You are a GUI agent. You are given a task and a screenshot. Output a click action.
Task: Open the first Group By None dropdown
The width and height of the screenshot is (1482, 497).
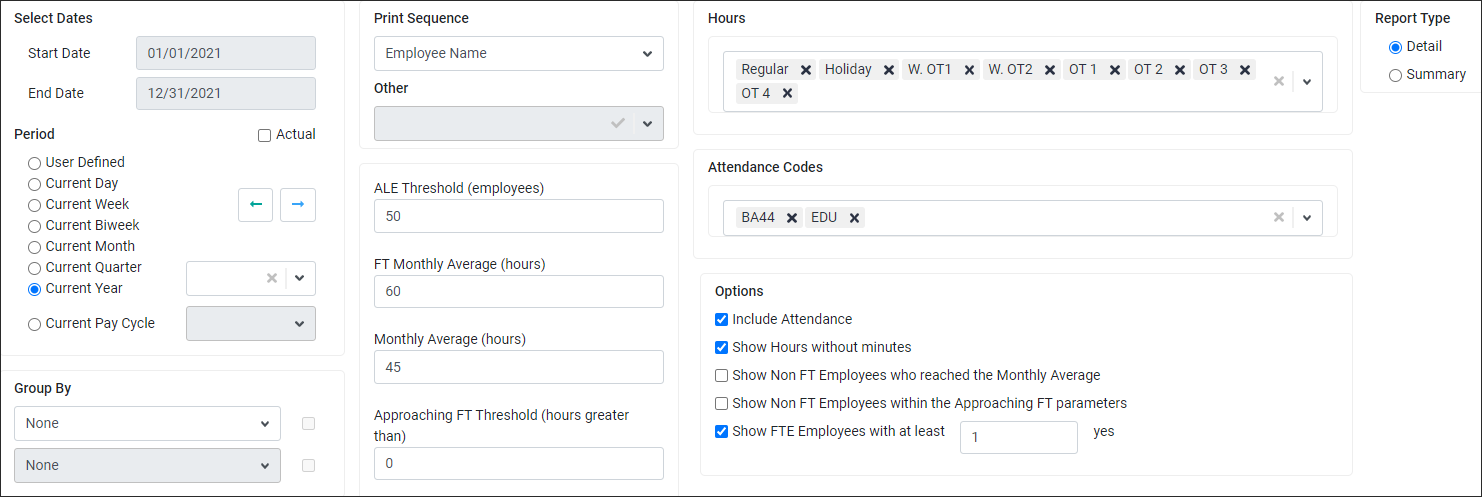tap(148, 424)
